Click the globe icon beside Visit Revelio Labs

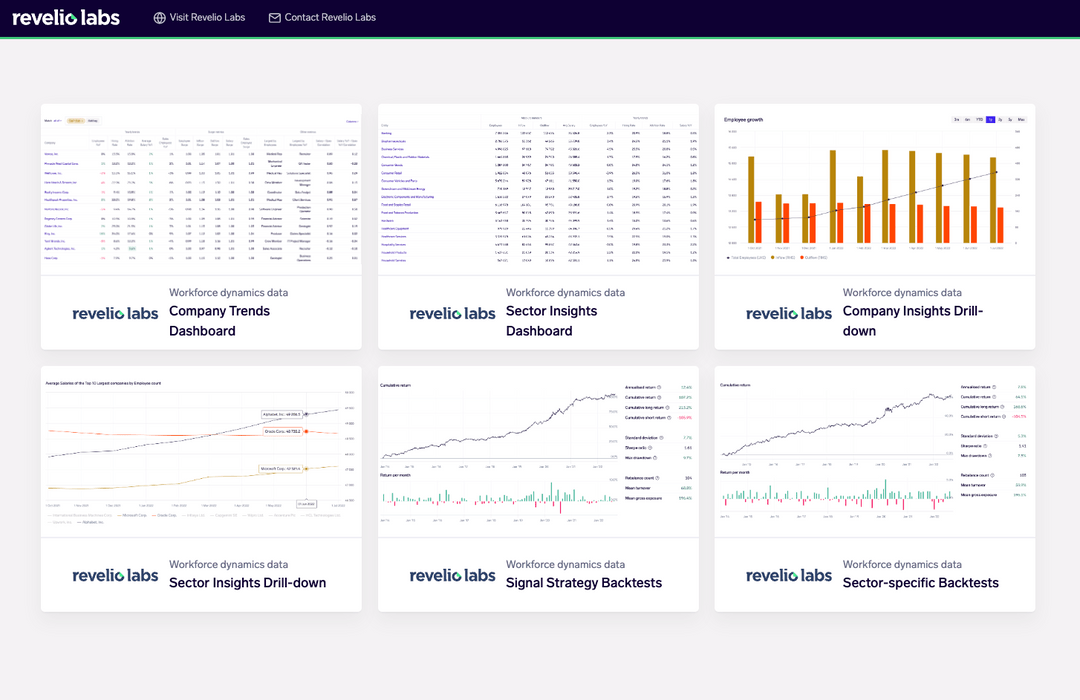(x=158, y=17)
